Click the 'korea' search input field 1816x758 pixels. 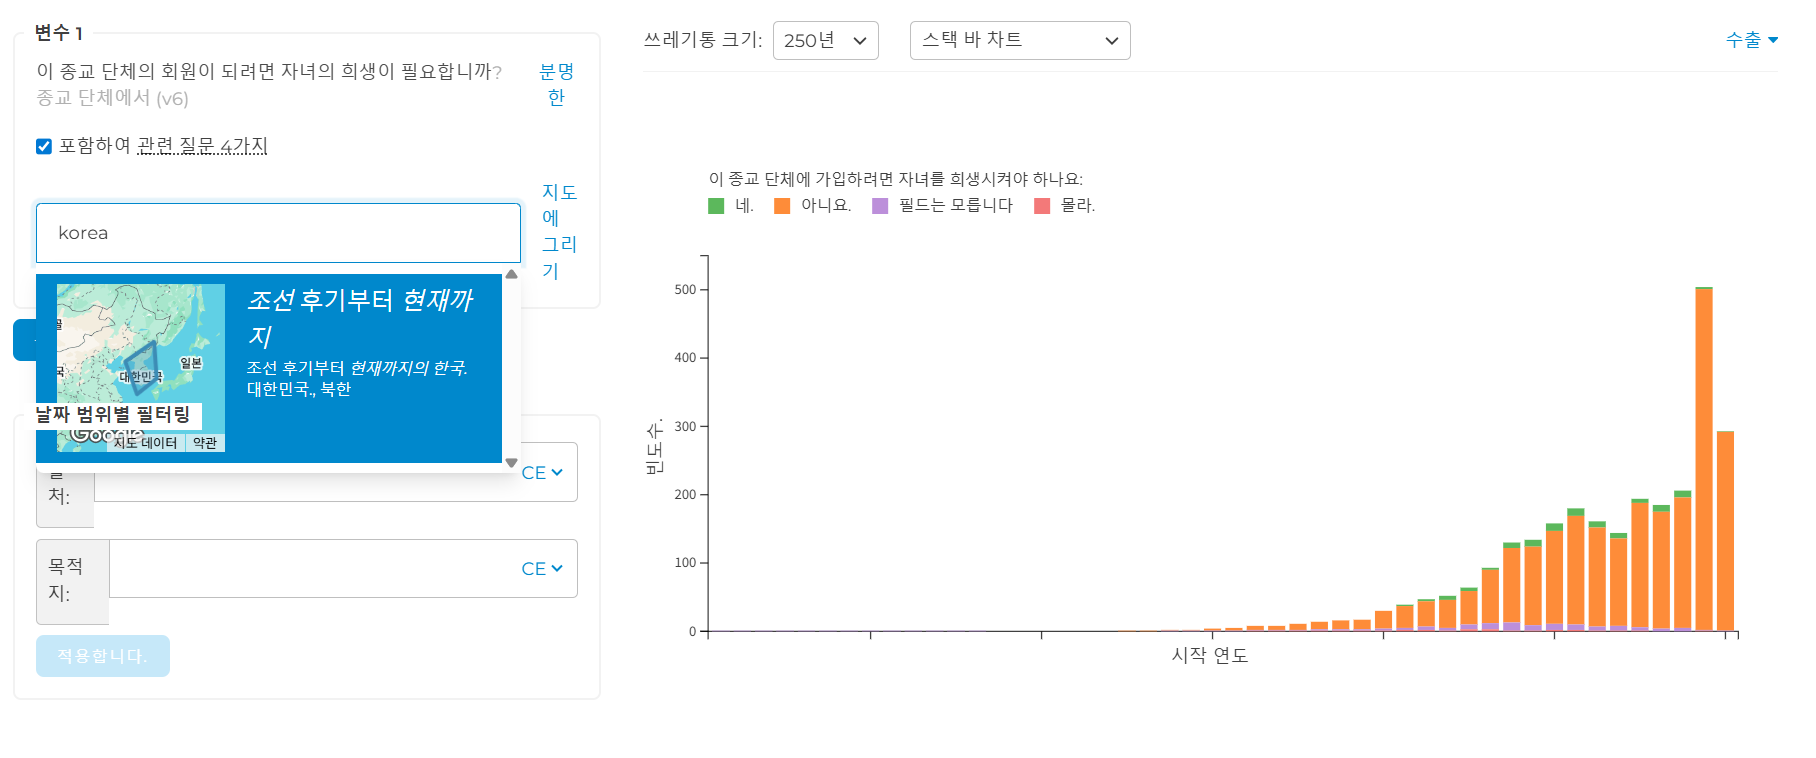coord(278,233)
